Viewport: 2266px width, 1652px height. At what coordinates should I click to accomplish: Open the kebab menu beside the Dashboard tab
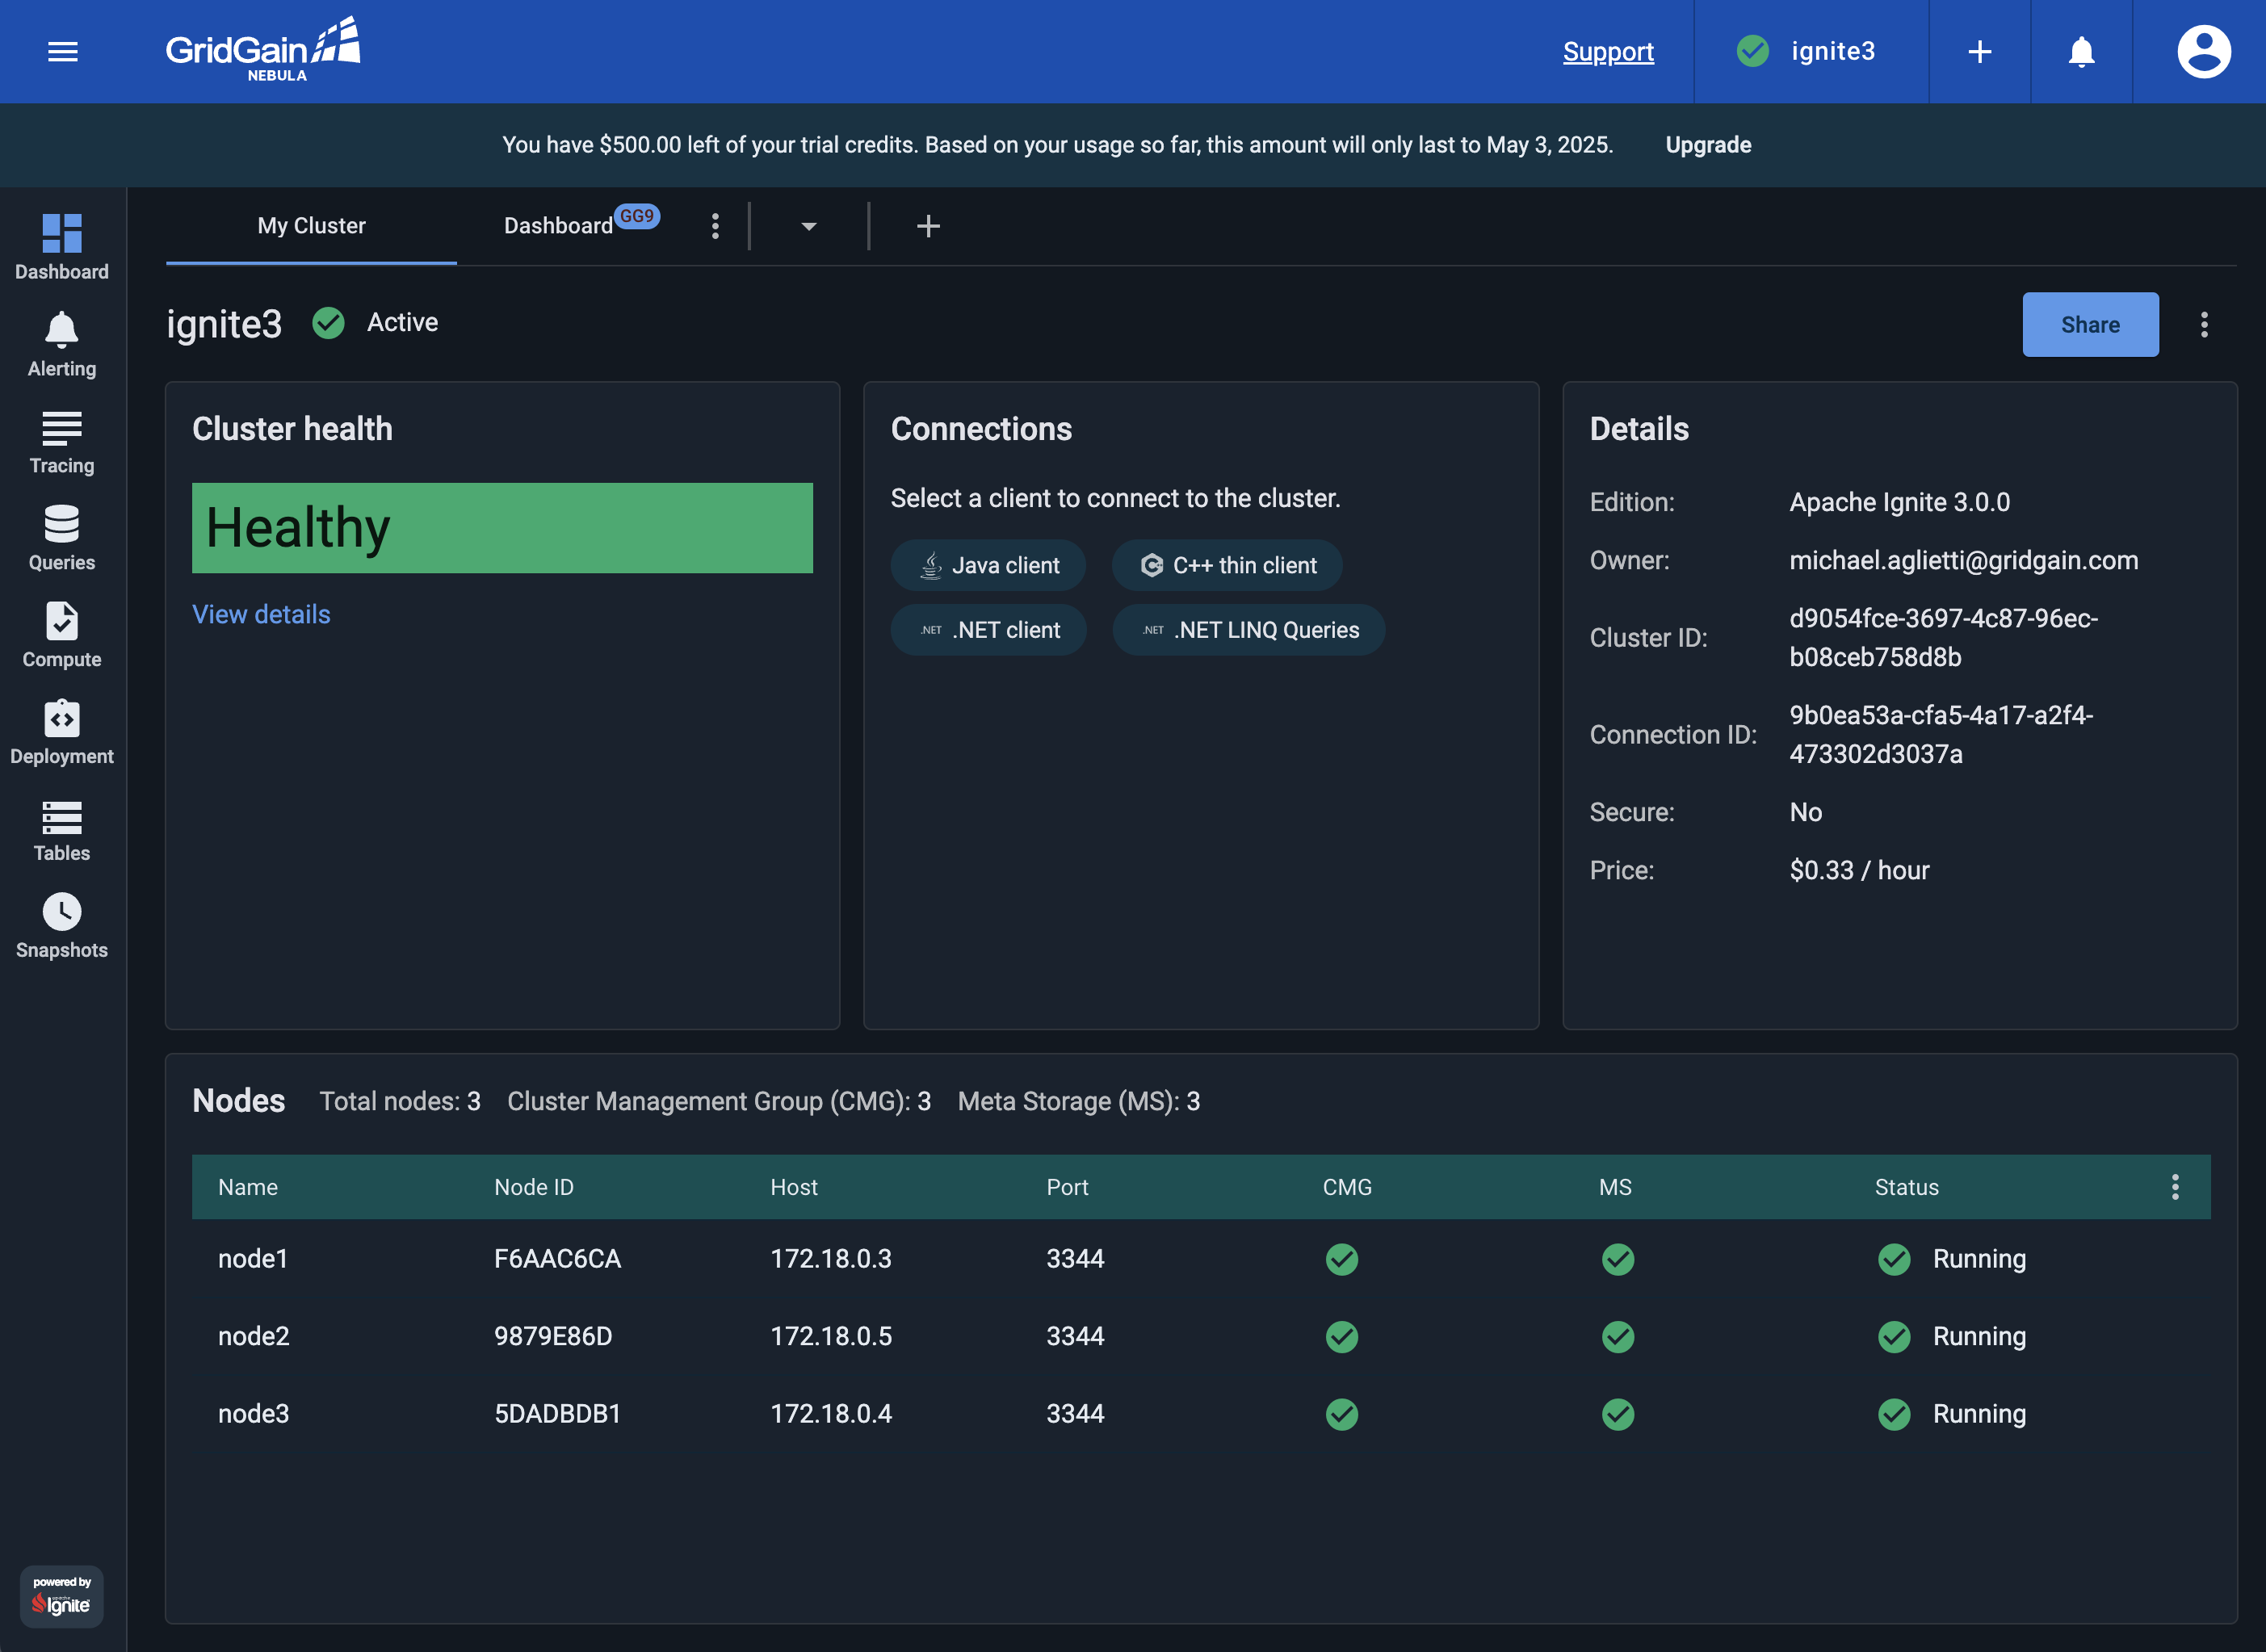pos(715,226)
